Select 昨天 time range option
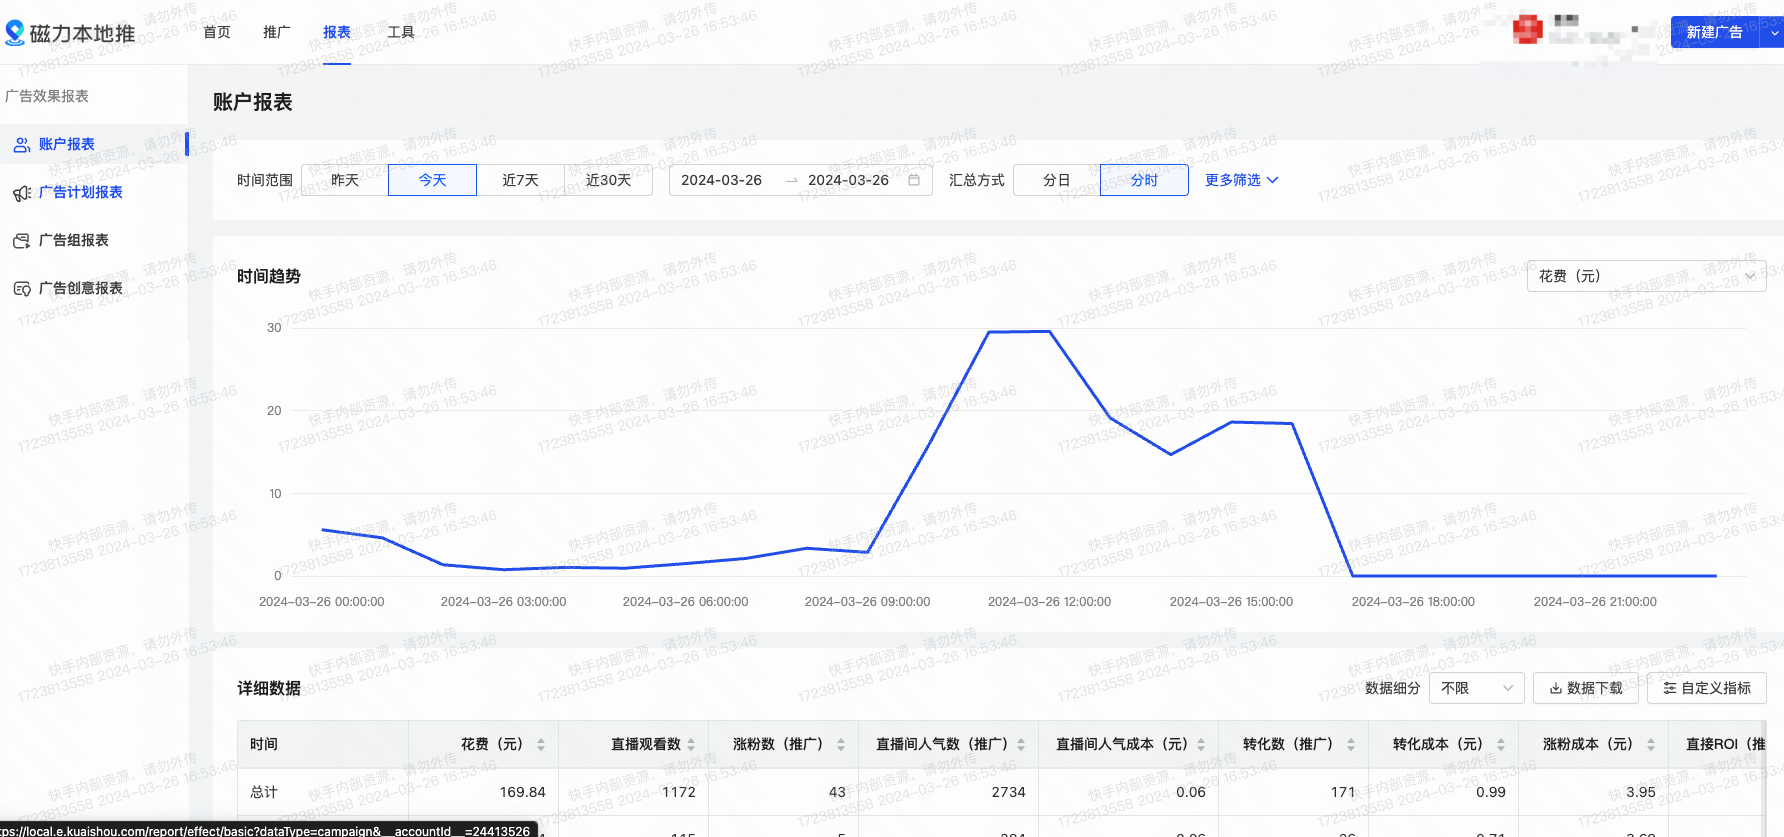The height and width of the screenshot is (837, 1784). tap(345, 180)
